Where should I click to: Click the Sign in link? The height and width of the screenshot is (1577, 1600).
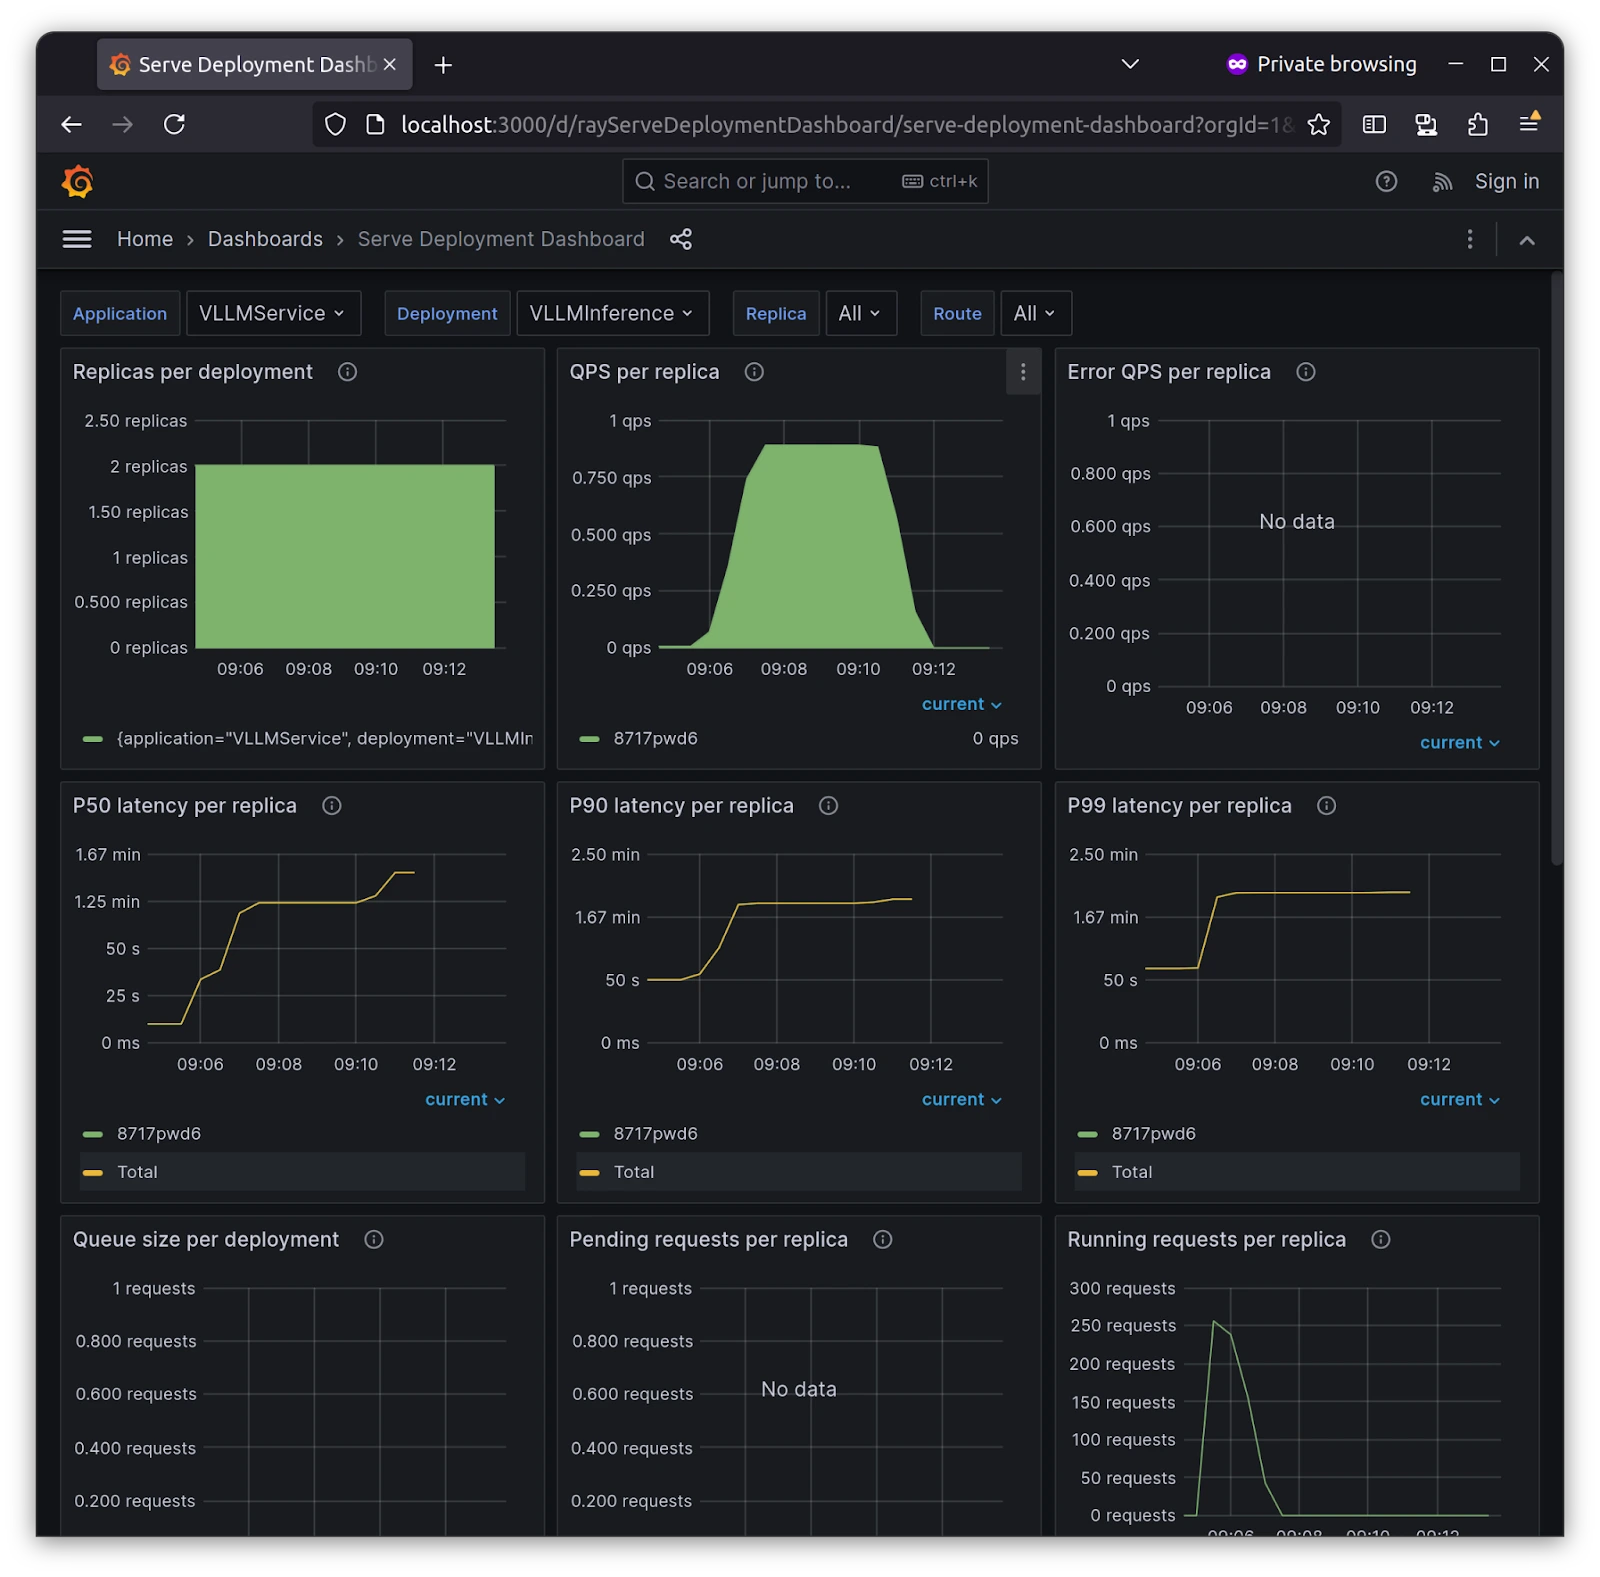pos(1506,182)
